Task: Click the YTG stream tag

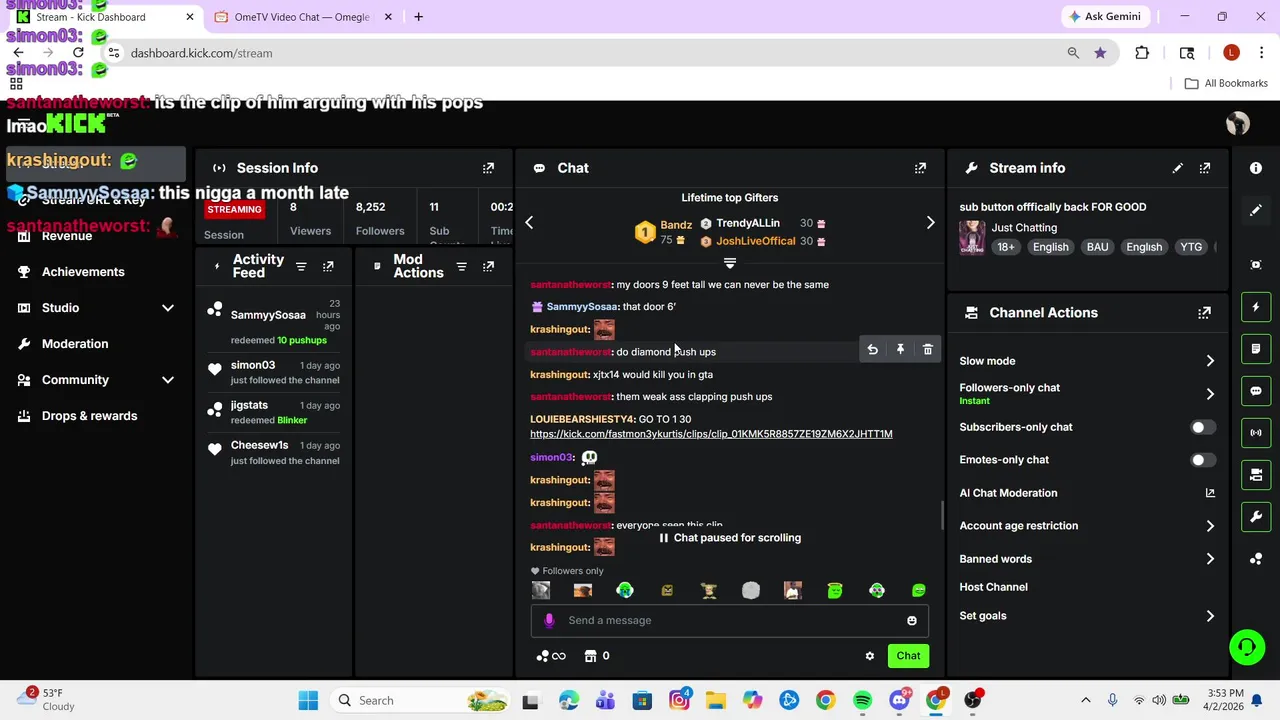Action: (1190, 247)
